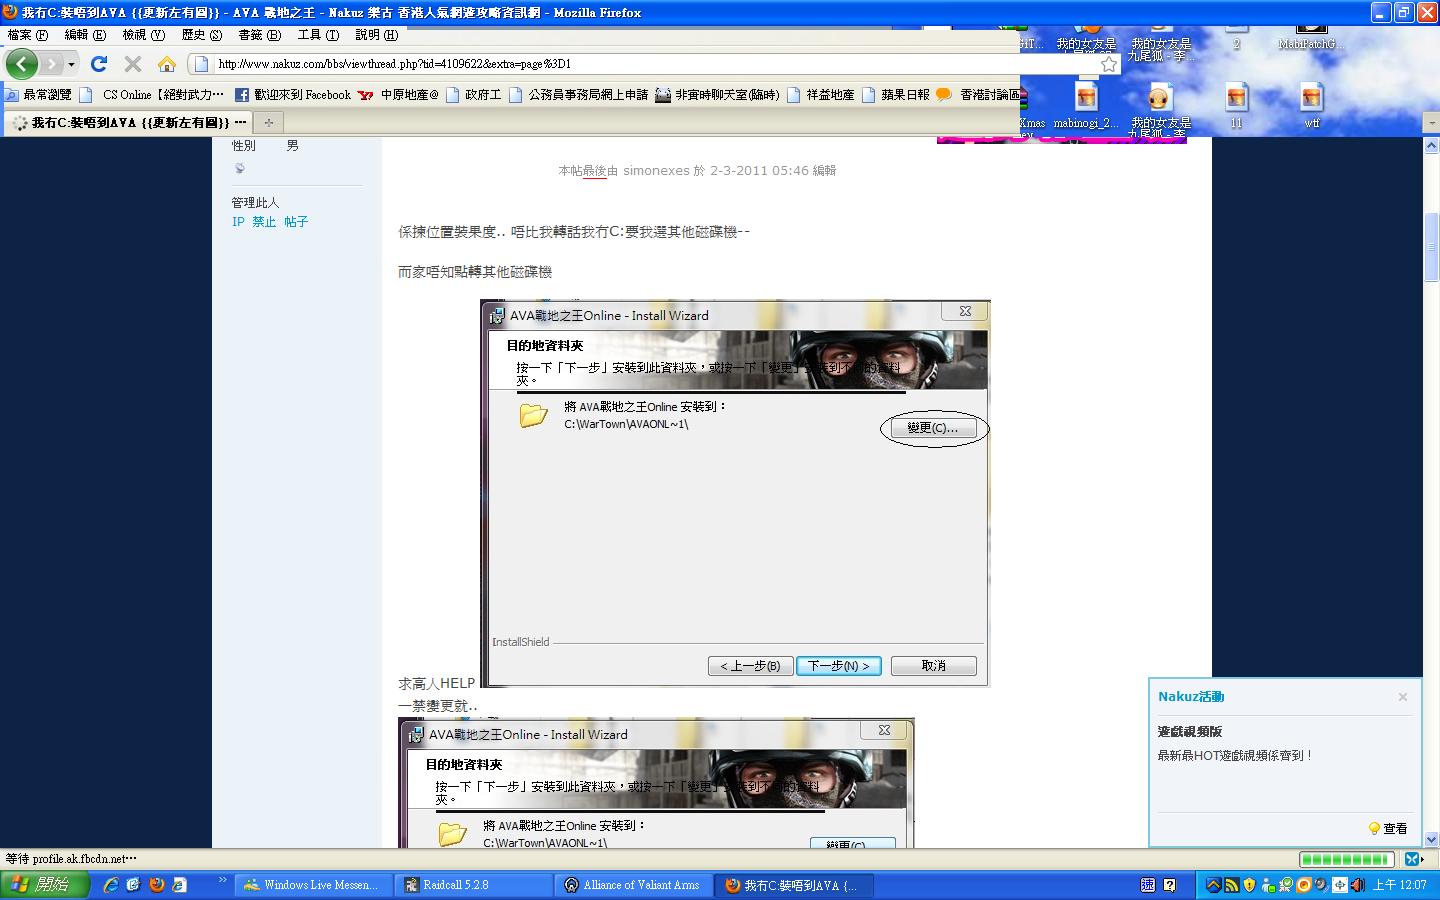
Task: Click the down arrow of page scrollbar
Action: click(x=1431, y=840)
